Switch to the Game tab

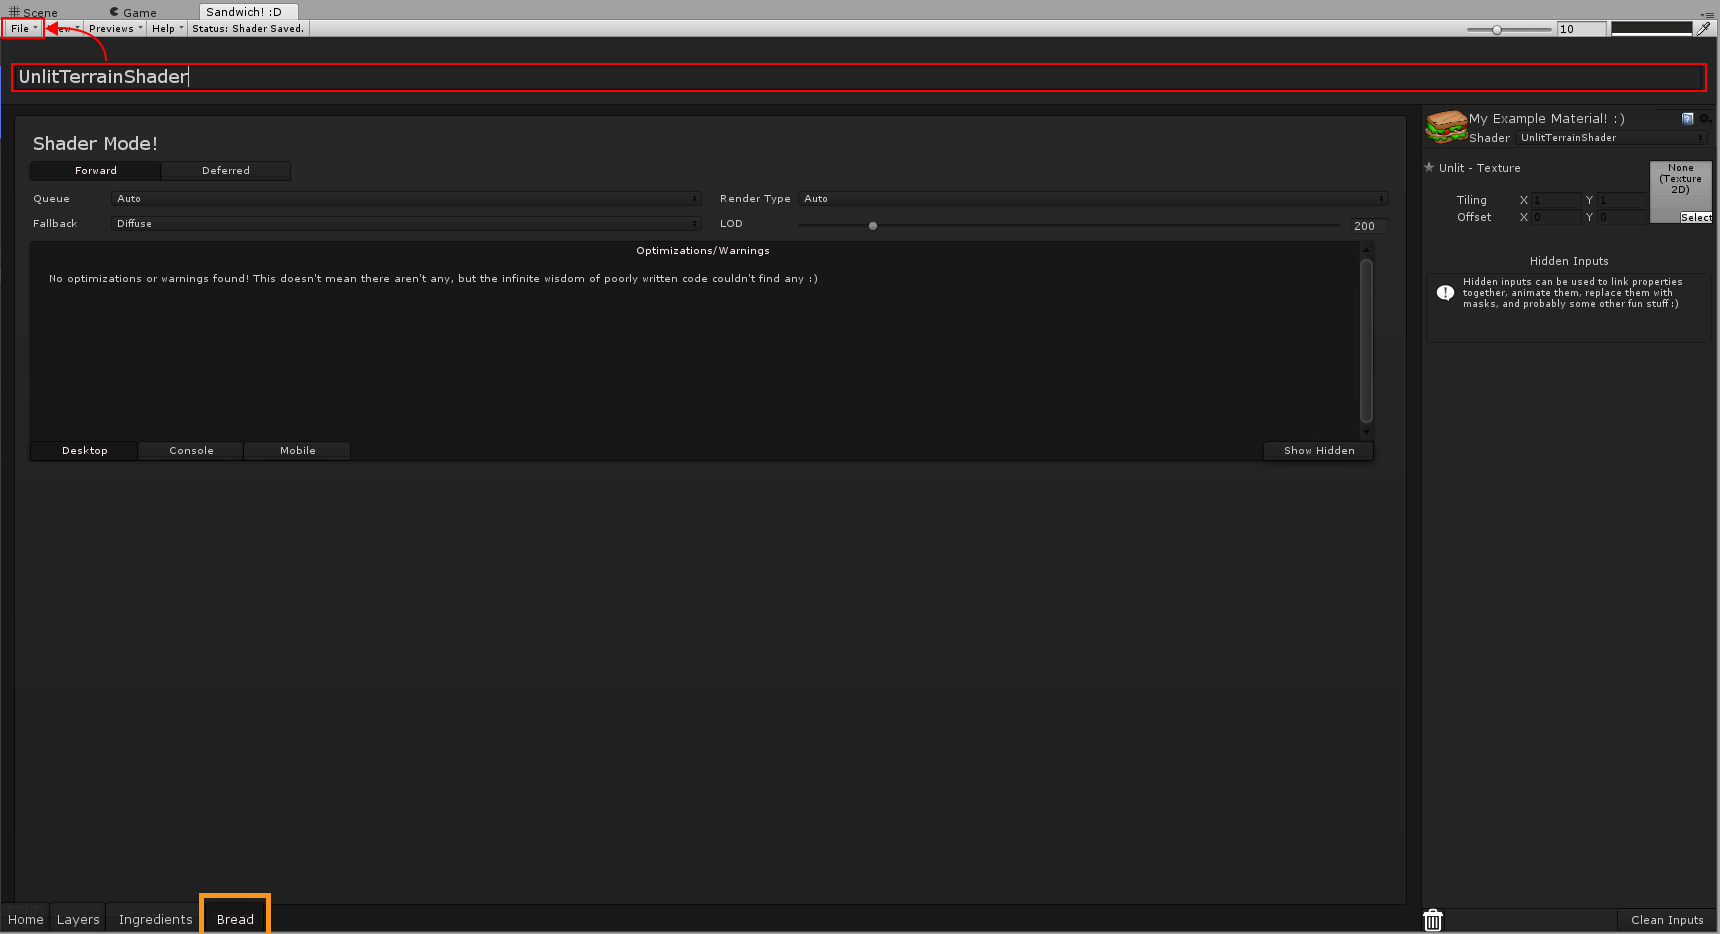coord(133,12)
